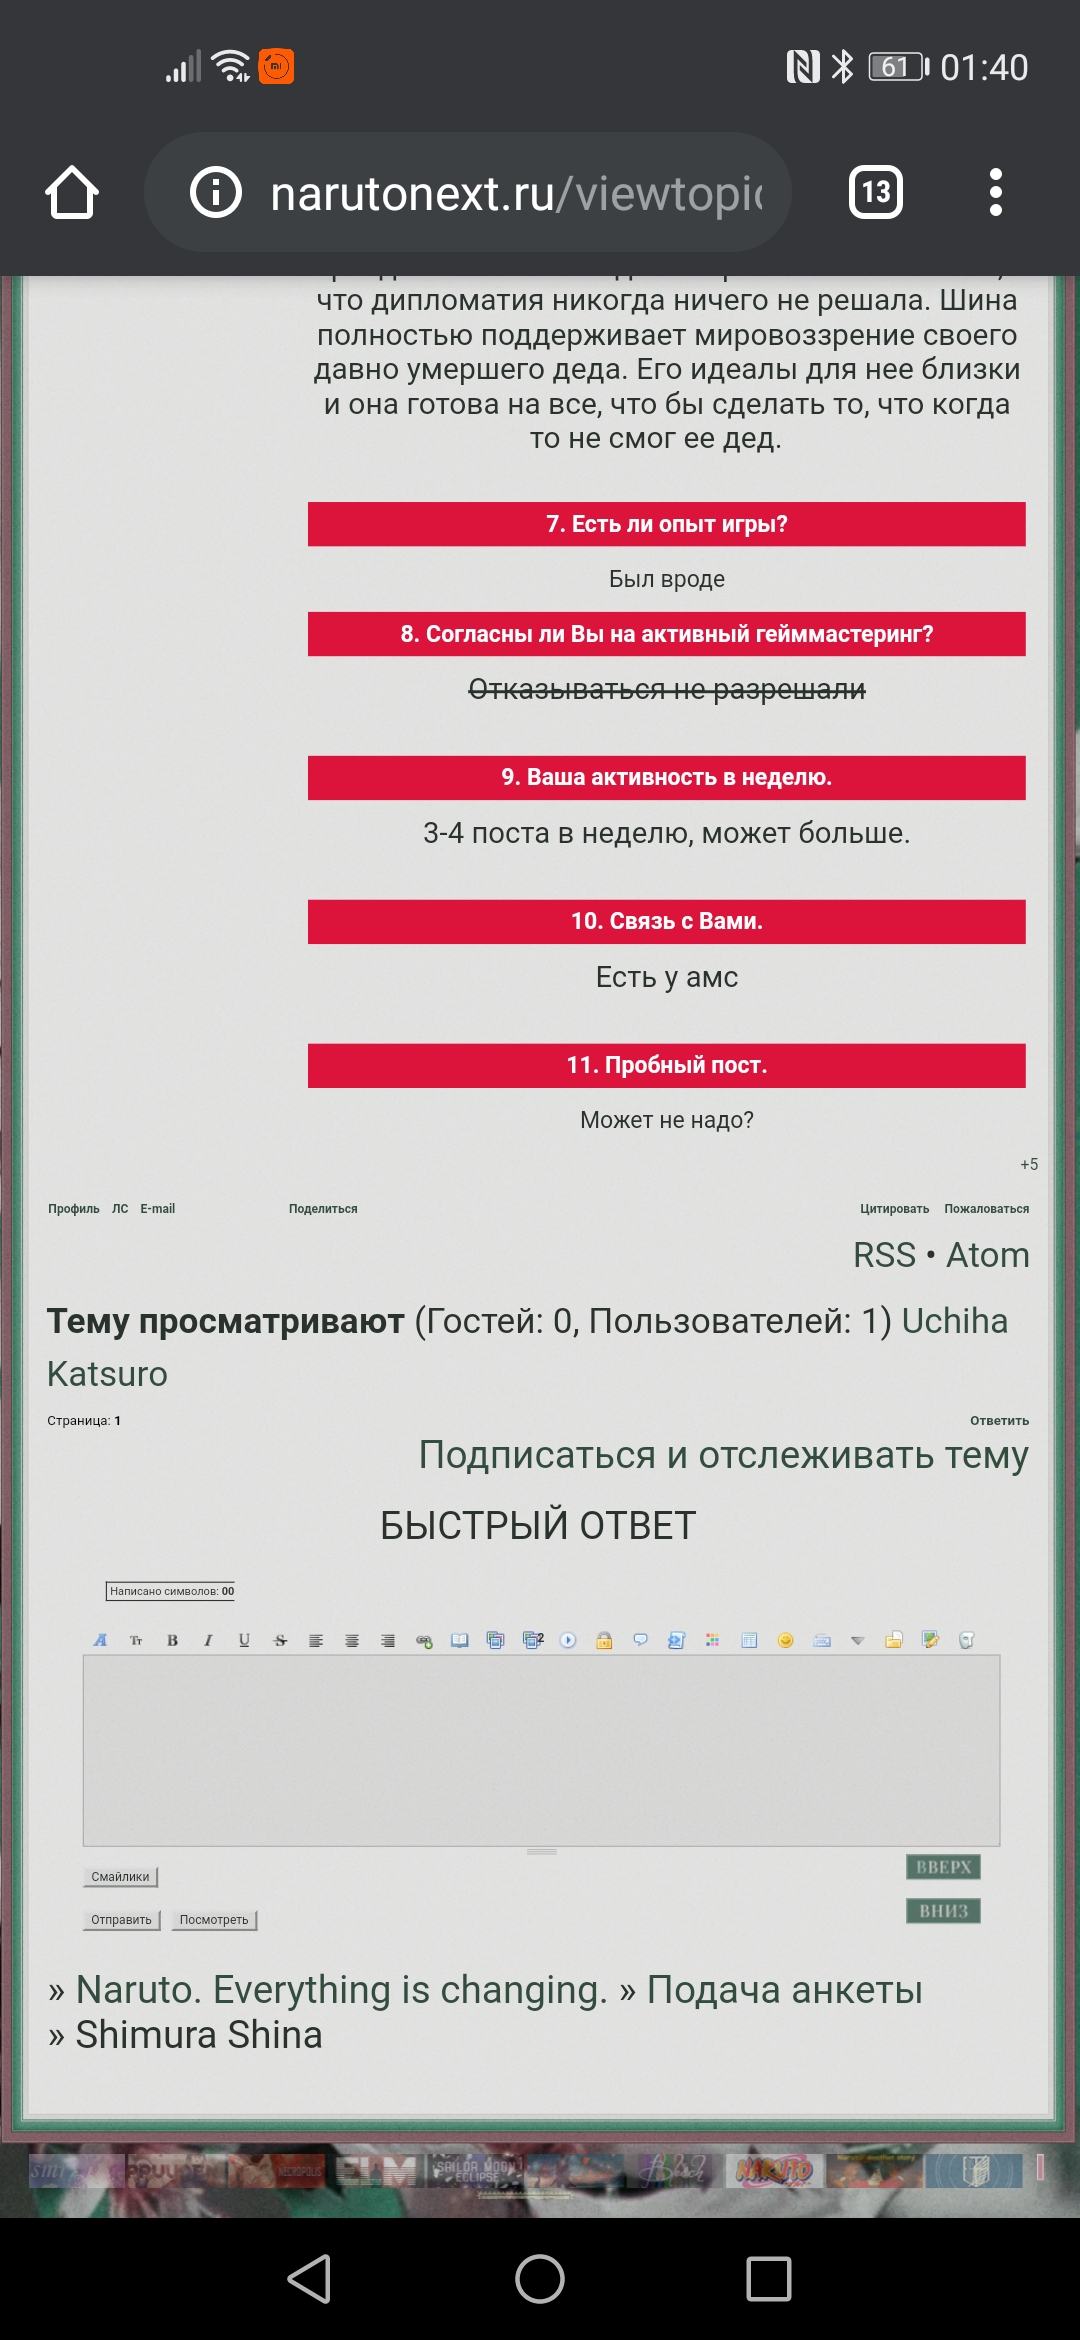Open Android recent apps square button
The height and width of the screenshot is (2340, 1080).
click(x=769, y=2279)
